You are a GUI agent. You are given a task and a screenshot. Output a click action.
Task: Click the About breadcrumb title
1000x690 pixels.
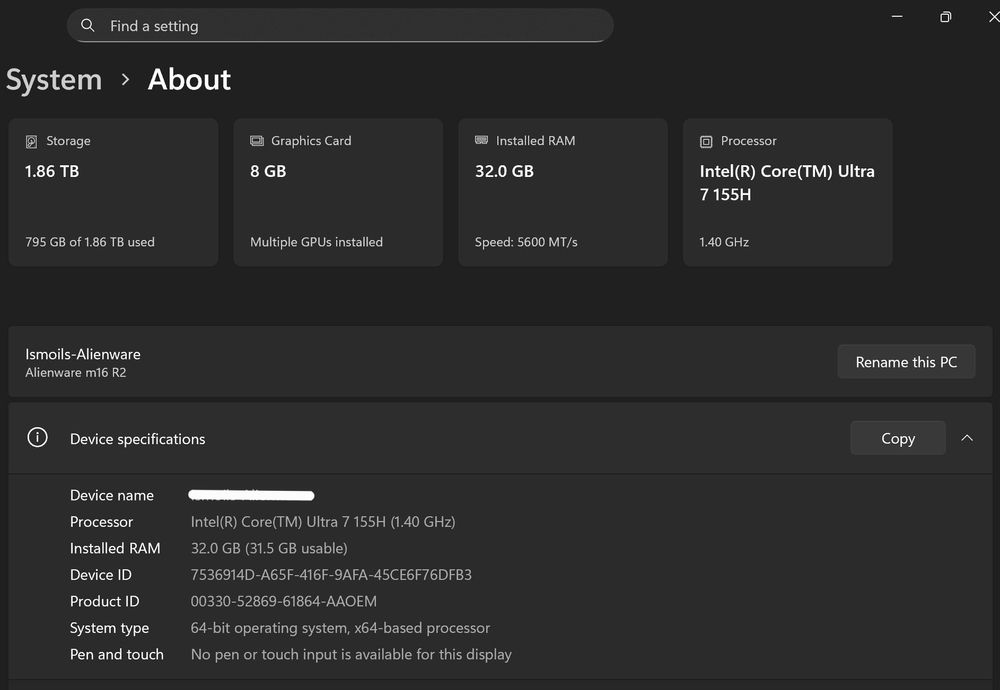click(x=189, y=80)
